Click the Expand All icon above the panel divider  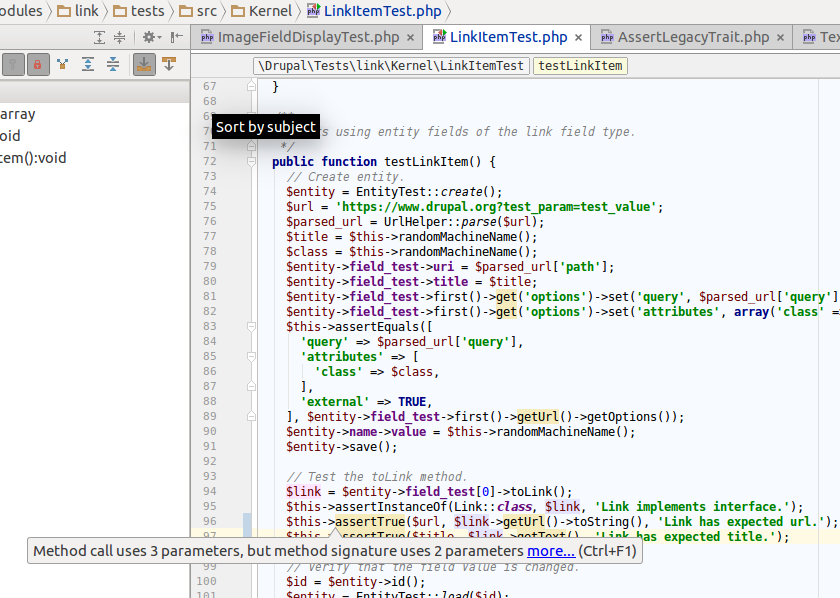tap(99, 38)
